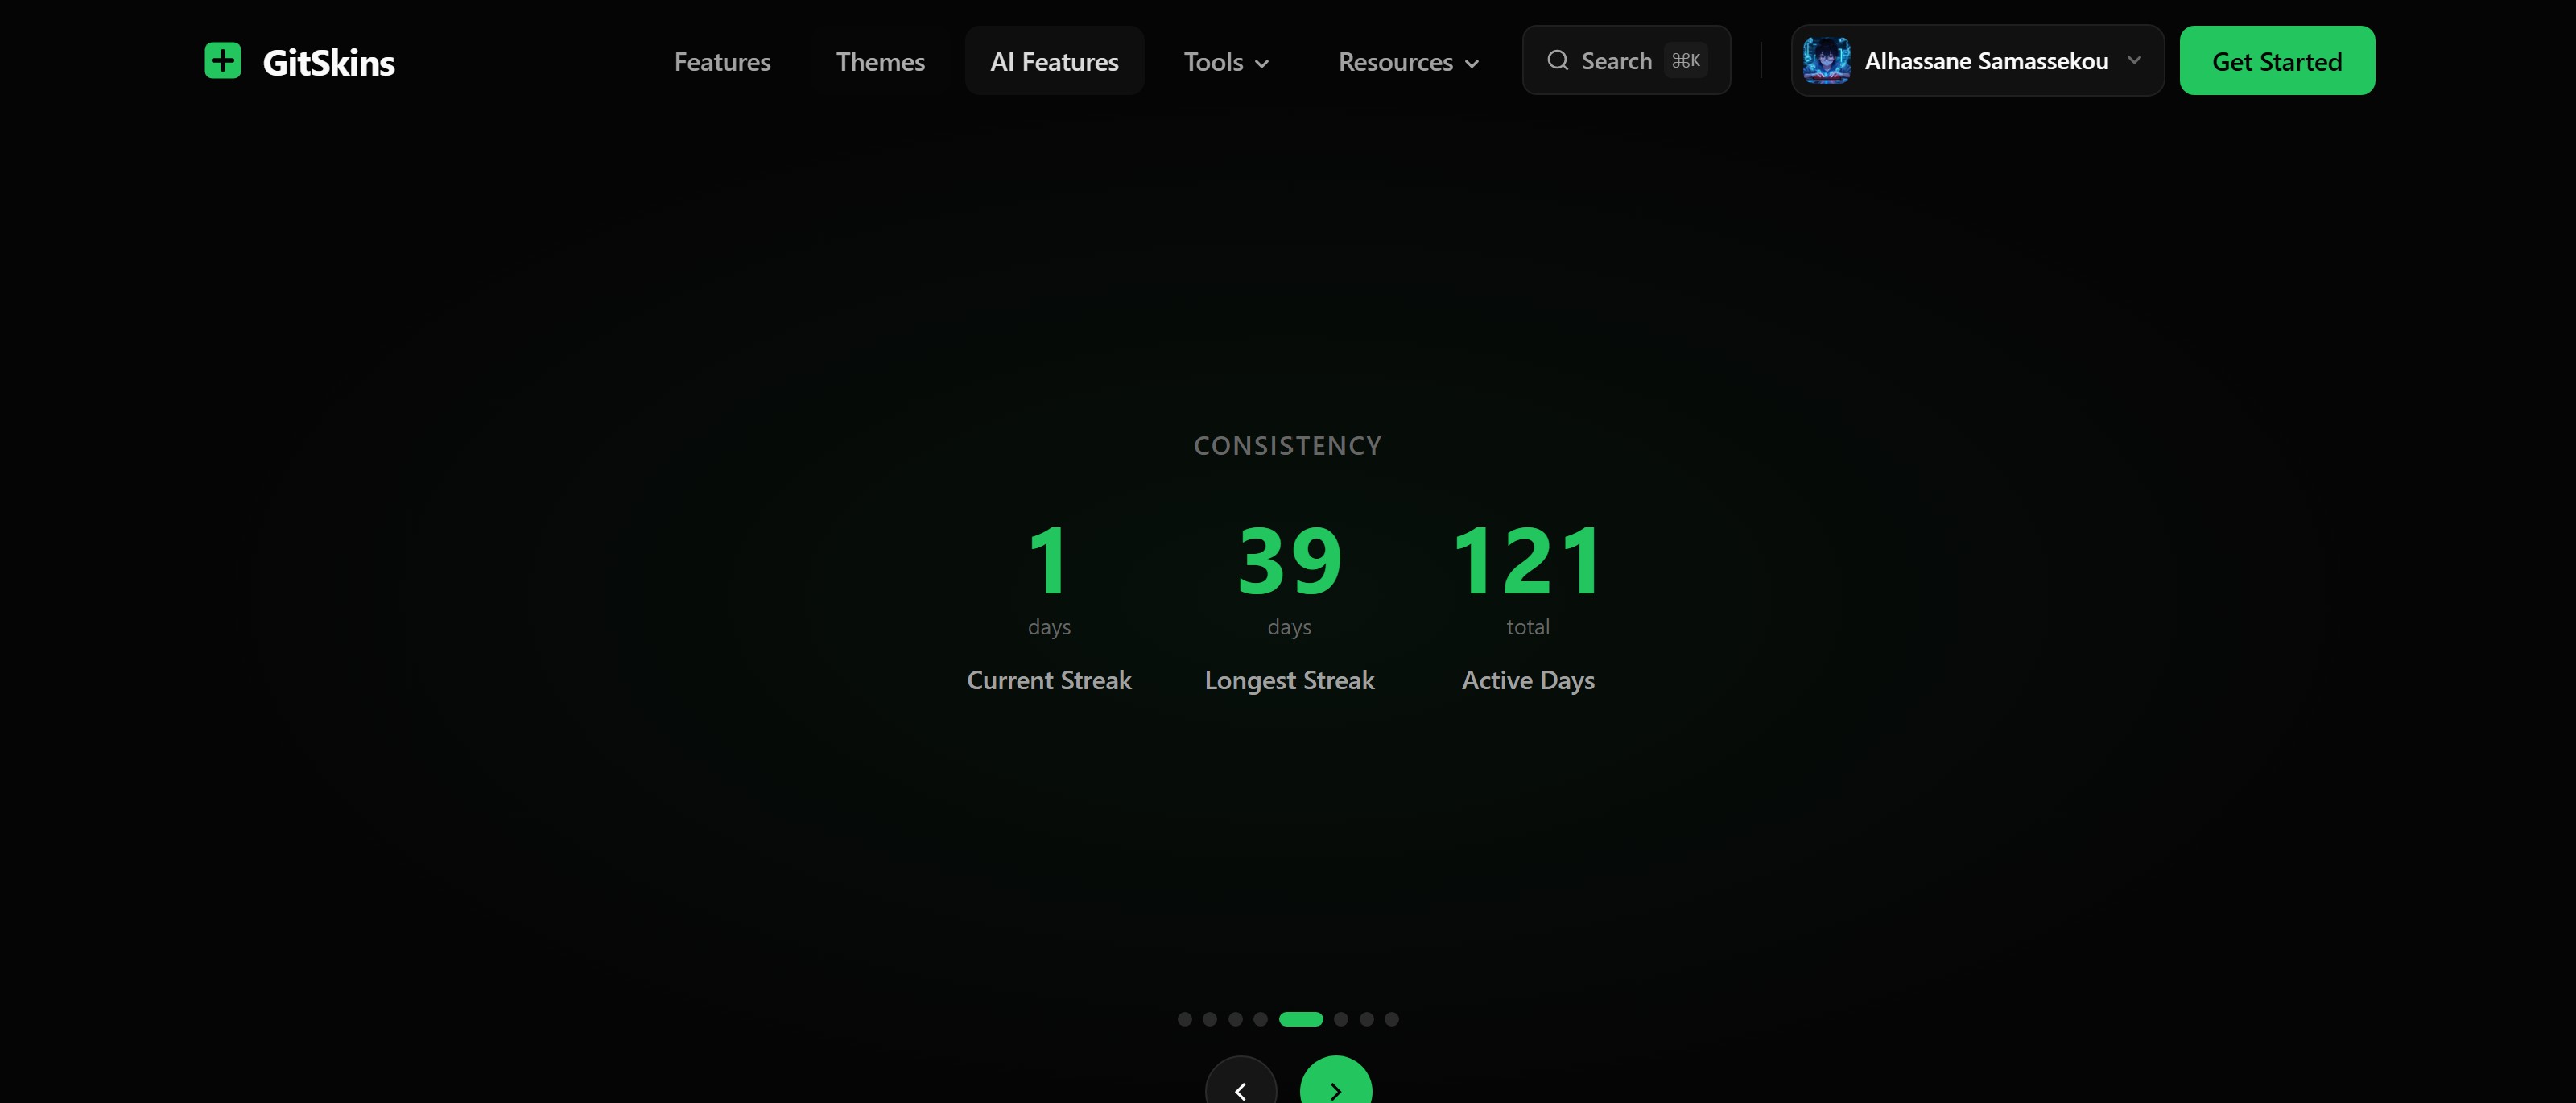Click the user avatar image
The height and width of the screenshot is (1103, 2576).
click(x=1826, y=61)
